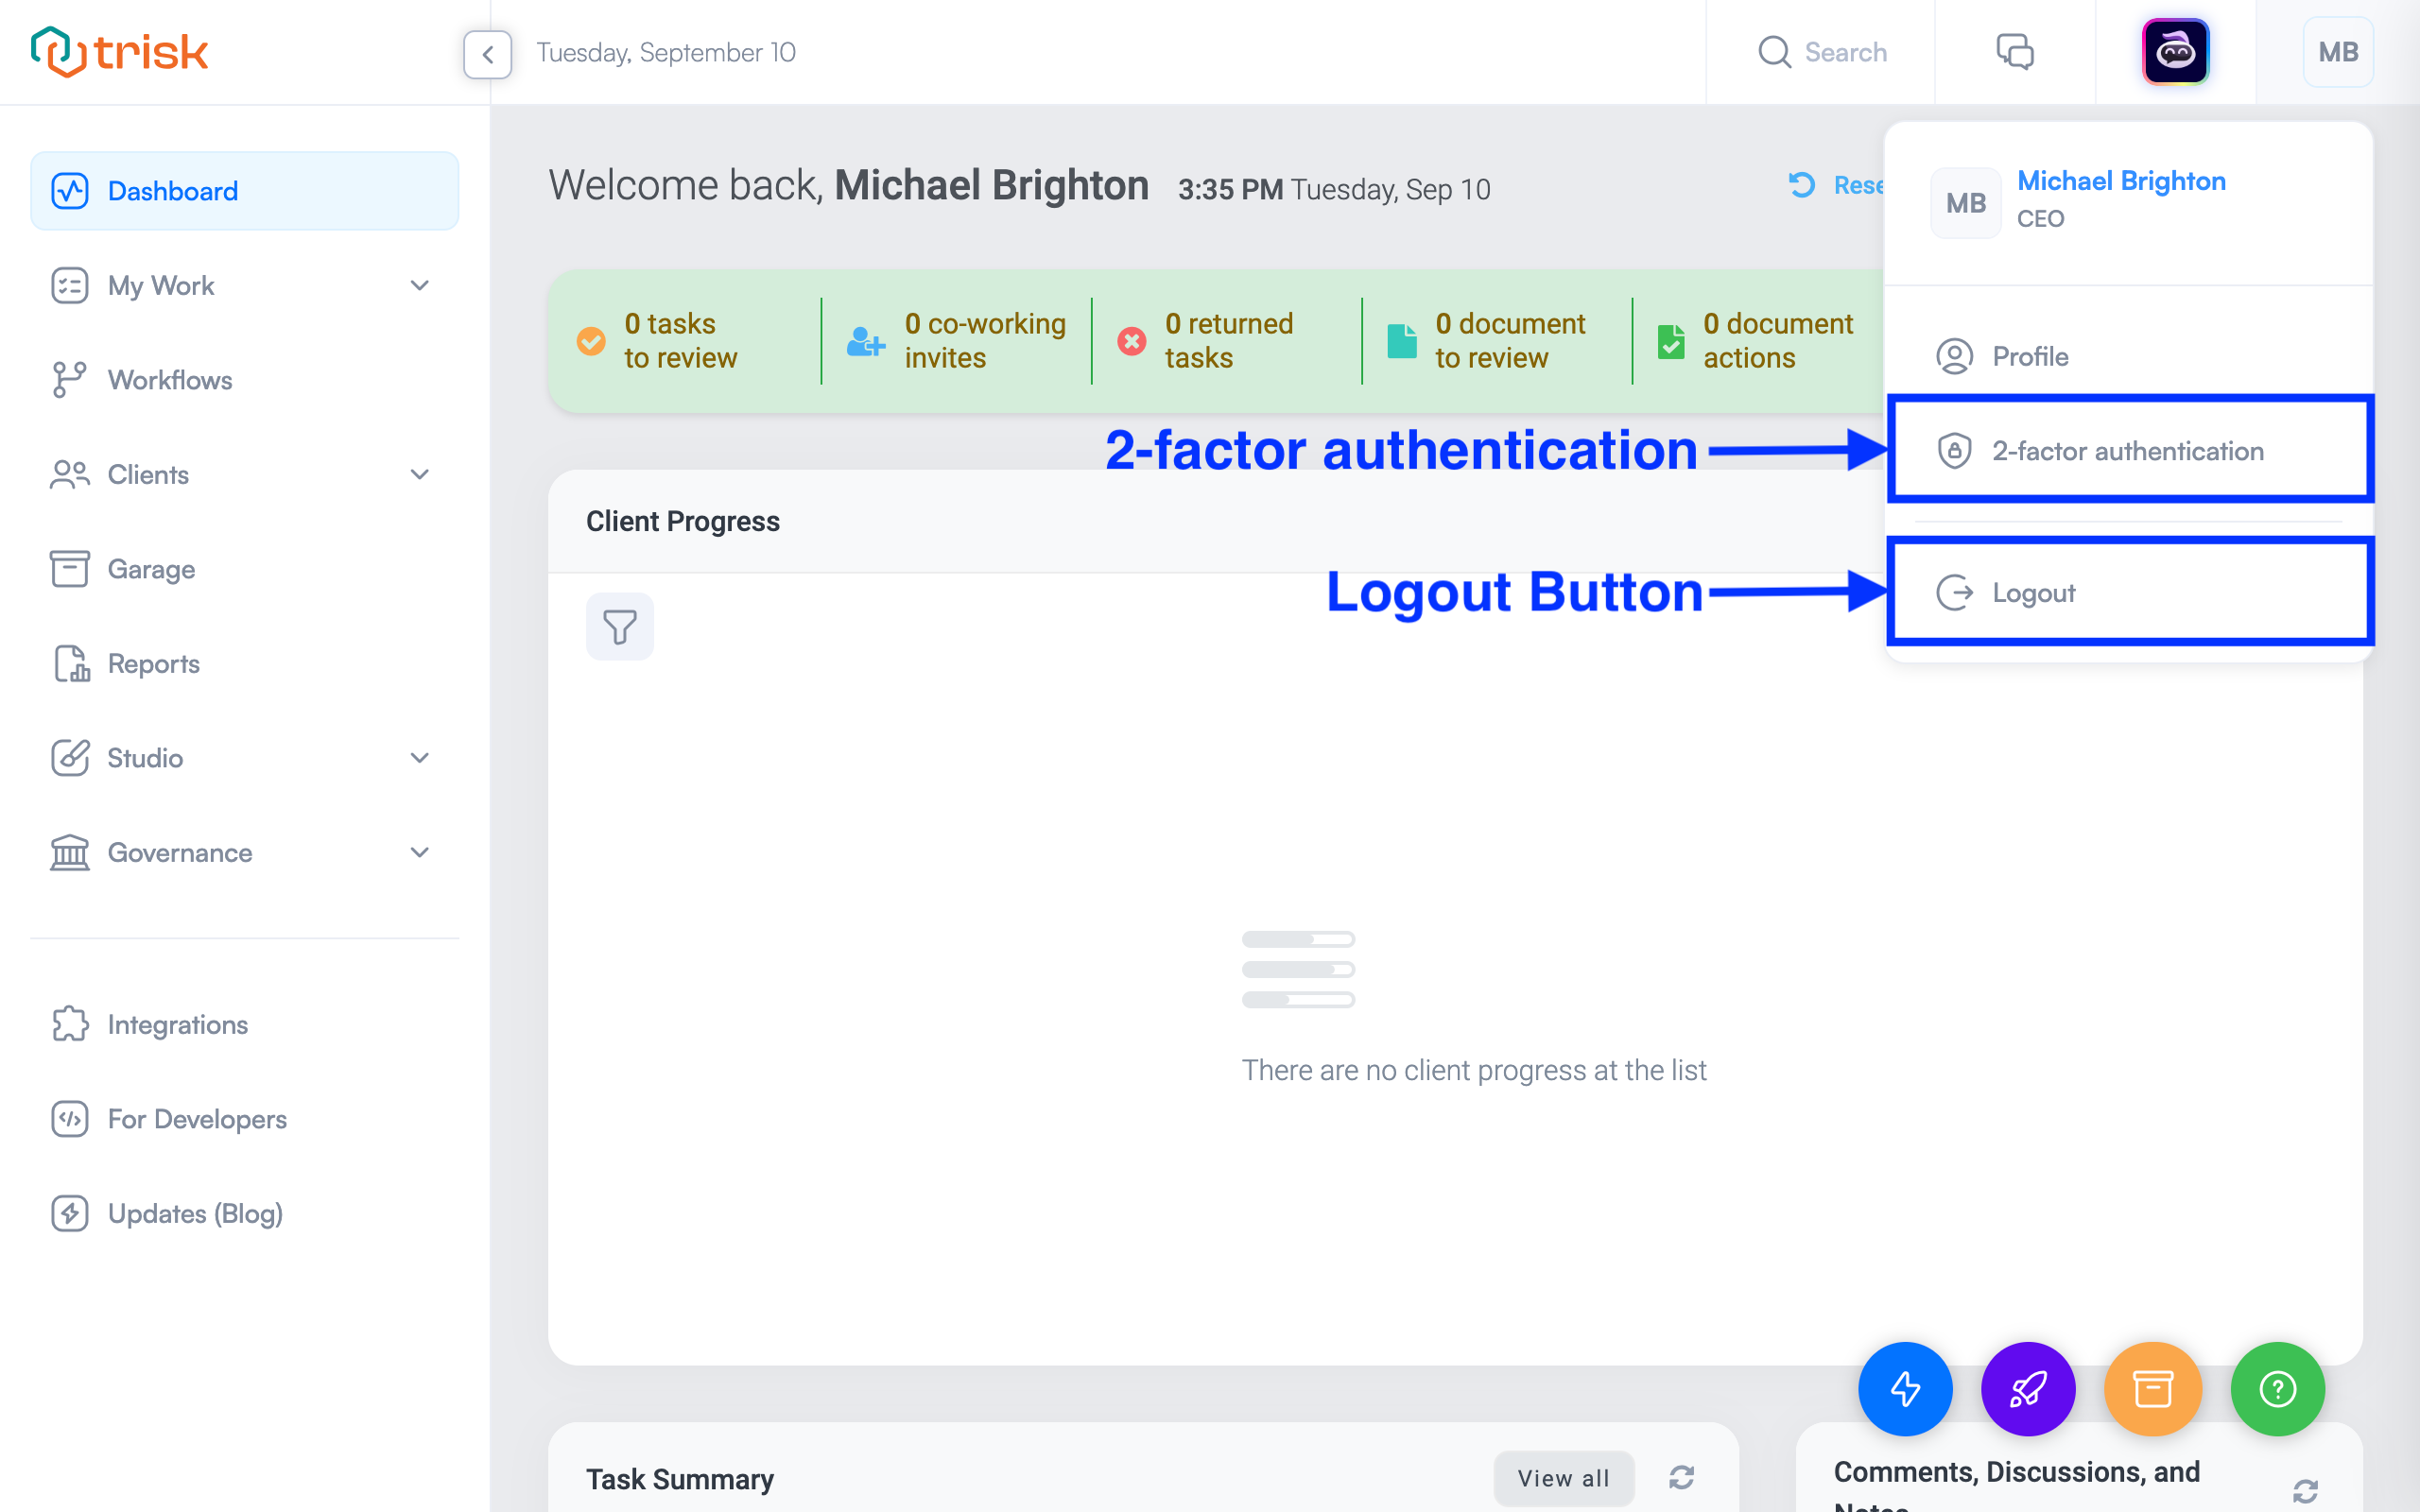The image size is (2420, 1512).
Task: Click the My Work sidebar icon
Action: [64, 283]
